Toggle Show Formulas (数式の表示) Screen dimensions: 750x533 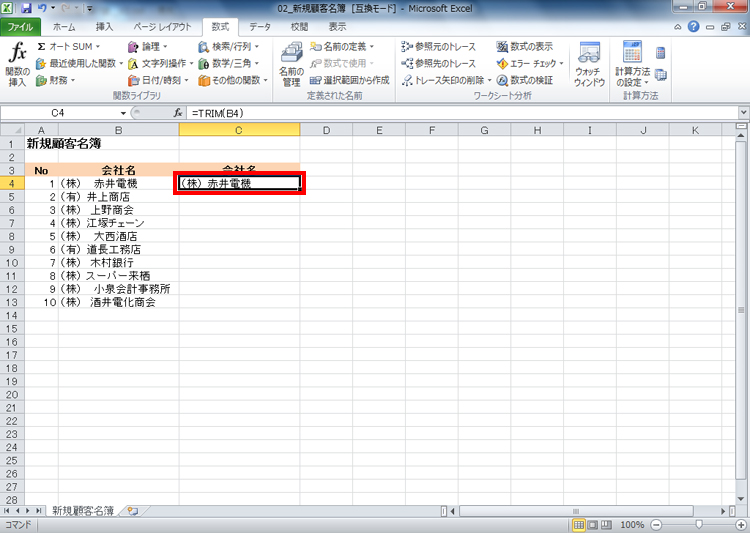point(525,46)
